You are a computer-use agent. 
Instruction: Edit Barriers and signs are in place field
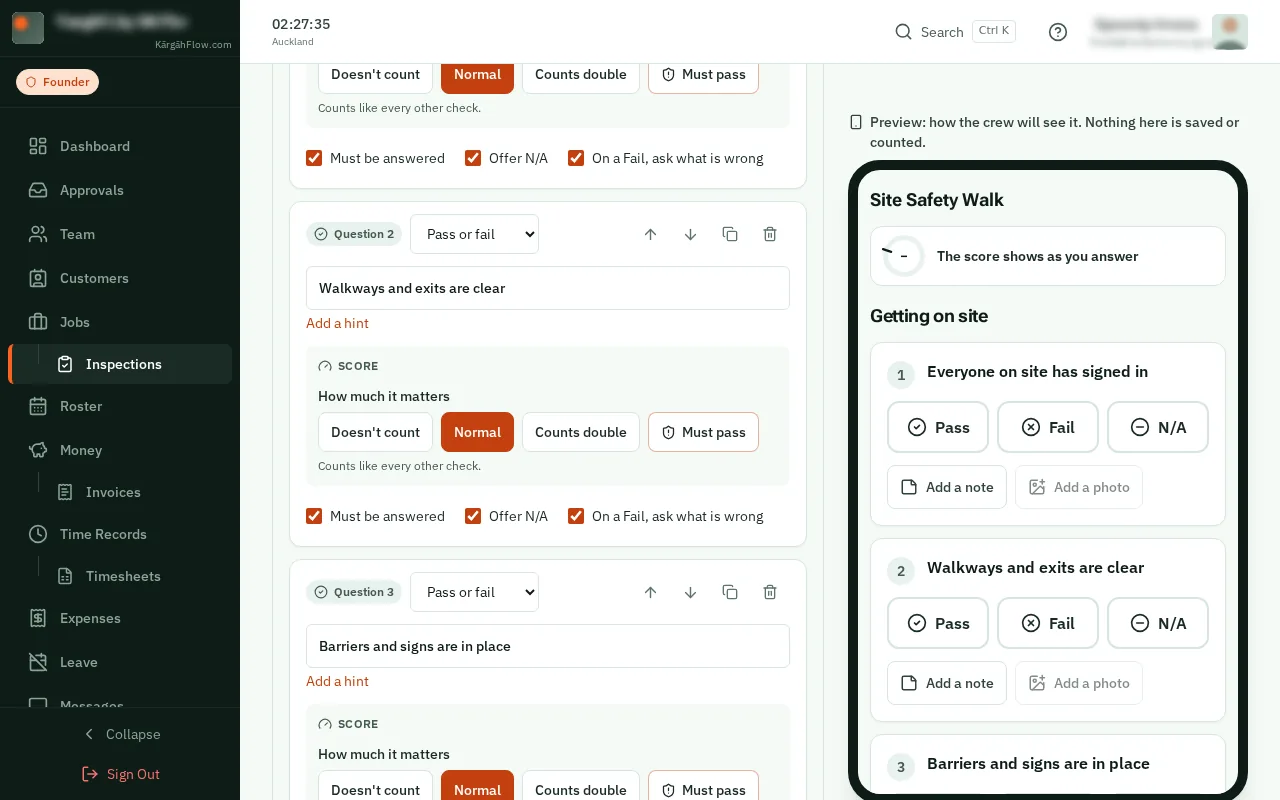[548, 646]
